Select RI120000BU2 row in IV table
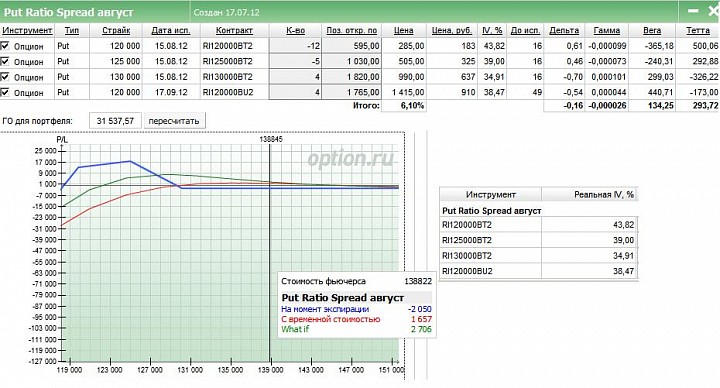Image resolution: width=720 pixels, height=388 pixels. click(x=539, y=271)
